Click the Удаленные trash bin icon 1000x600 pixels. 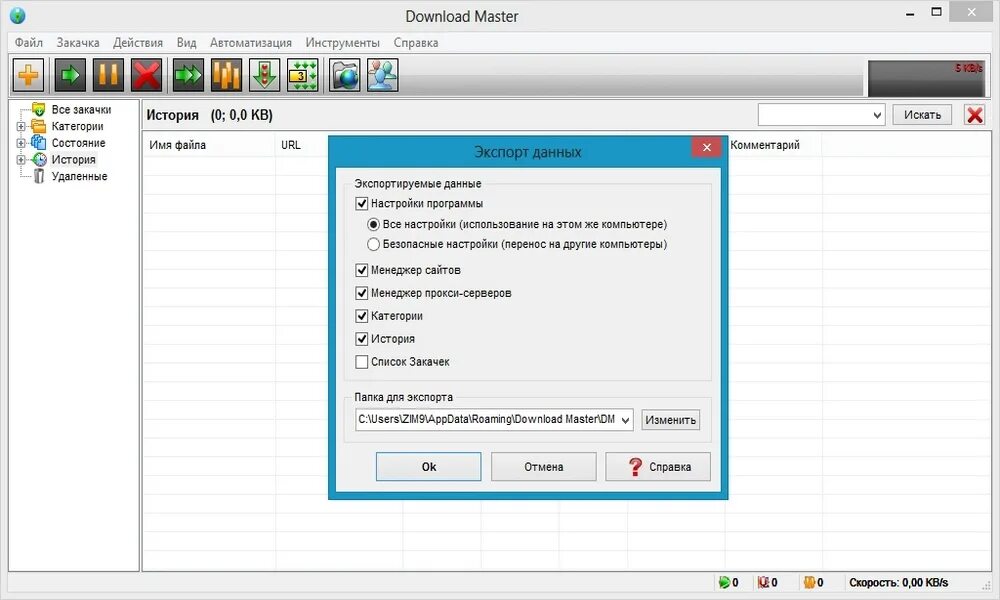[39, 176]
